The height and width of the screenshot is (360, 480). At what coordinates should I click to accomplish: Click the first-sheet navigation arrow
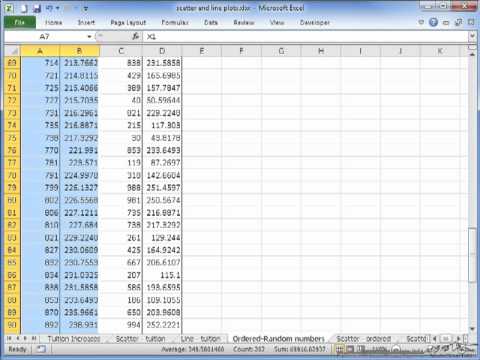pyautogui.click(x=9, y=338)
